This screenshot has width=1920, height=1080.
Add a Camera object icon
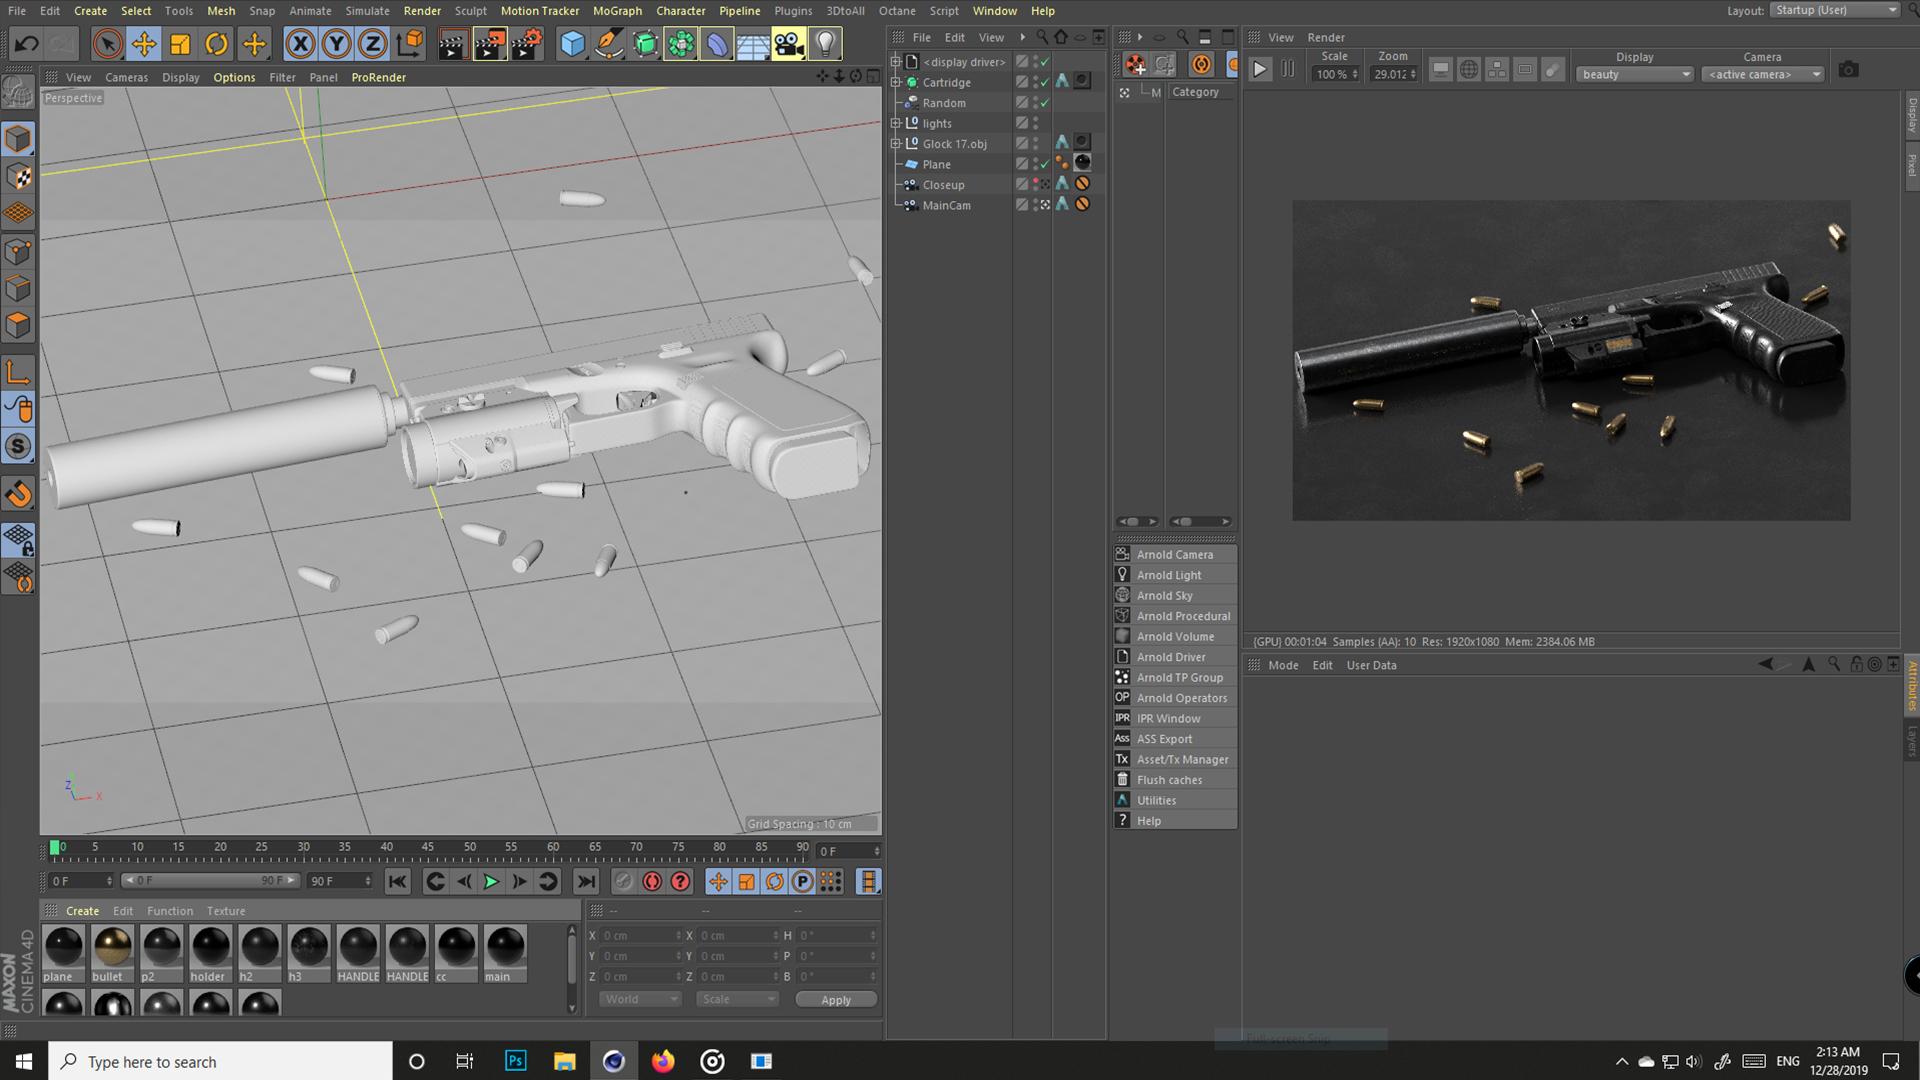789,44
